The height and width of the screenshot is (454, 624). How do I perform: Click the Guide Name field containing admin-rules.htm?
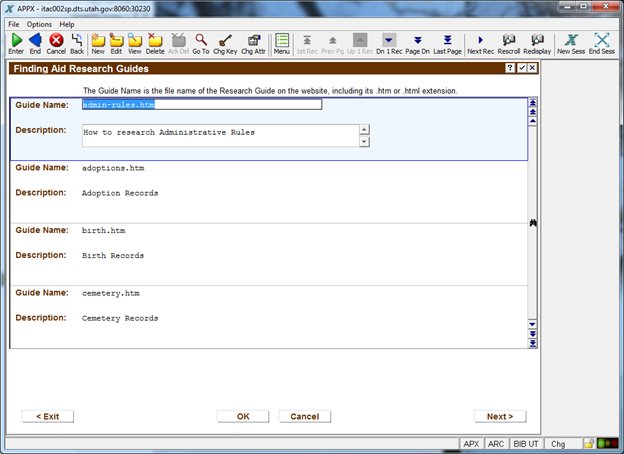(201, 104)
